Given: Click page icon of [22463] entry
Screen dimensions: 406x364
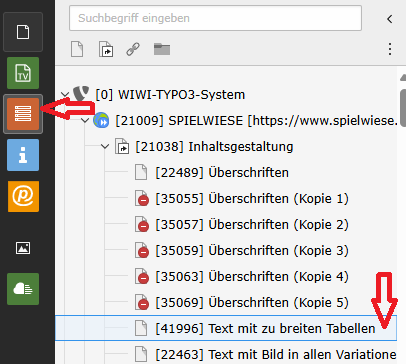Looking at the screenshot, I should tap(141, 354).
